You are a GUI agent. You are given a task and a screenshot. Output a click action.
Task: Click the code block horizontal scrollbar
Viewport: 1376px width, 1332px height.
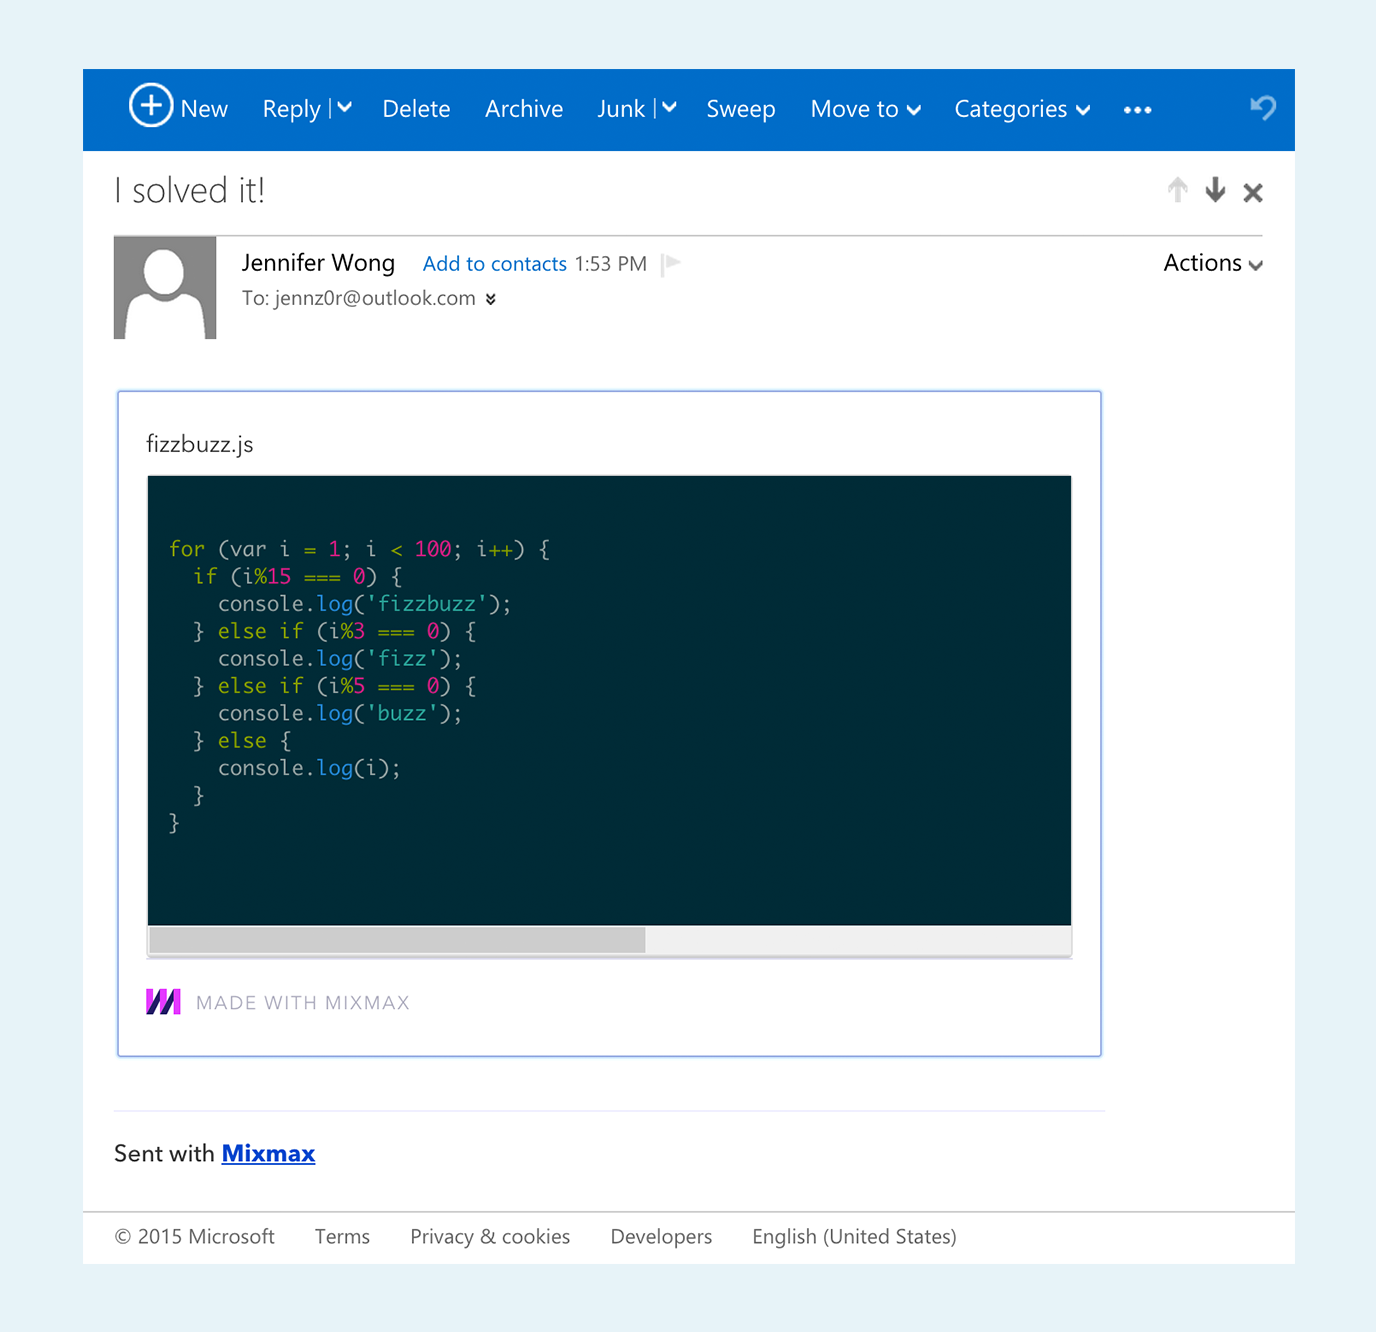tap(397, 940)
